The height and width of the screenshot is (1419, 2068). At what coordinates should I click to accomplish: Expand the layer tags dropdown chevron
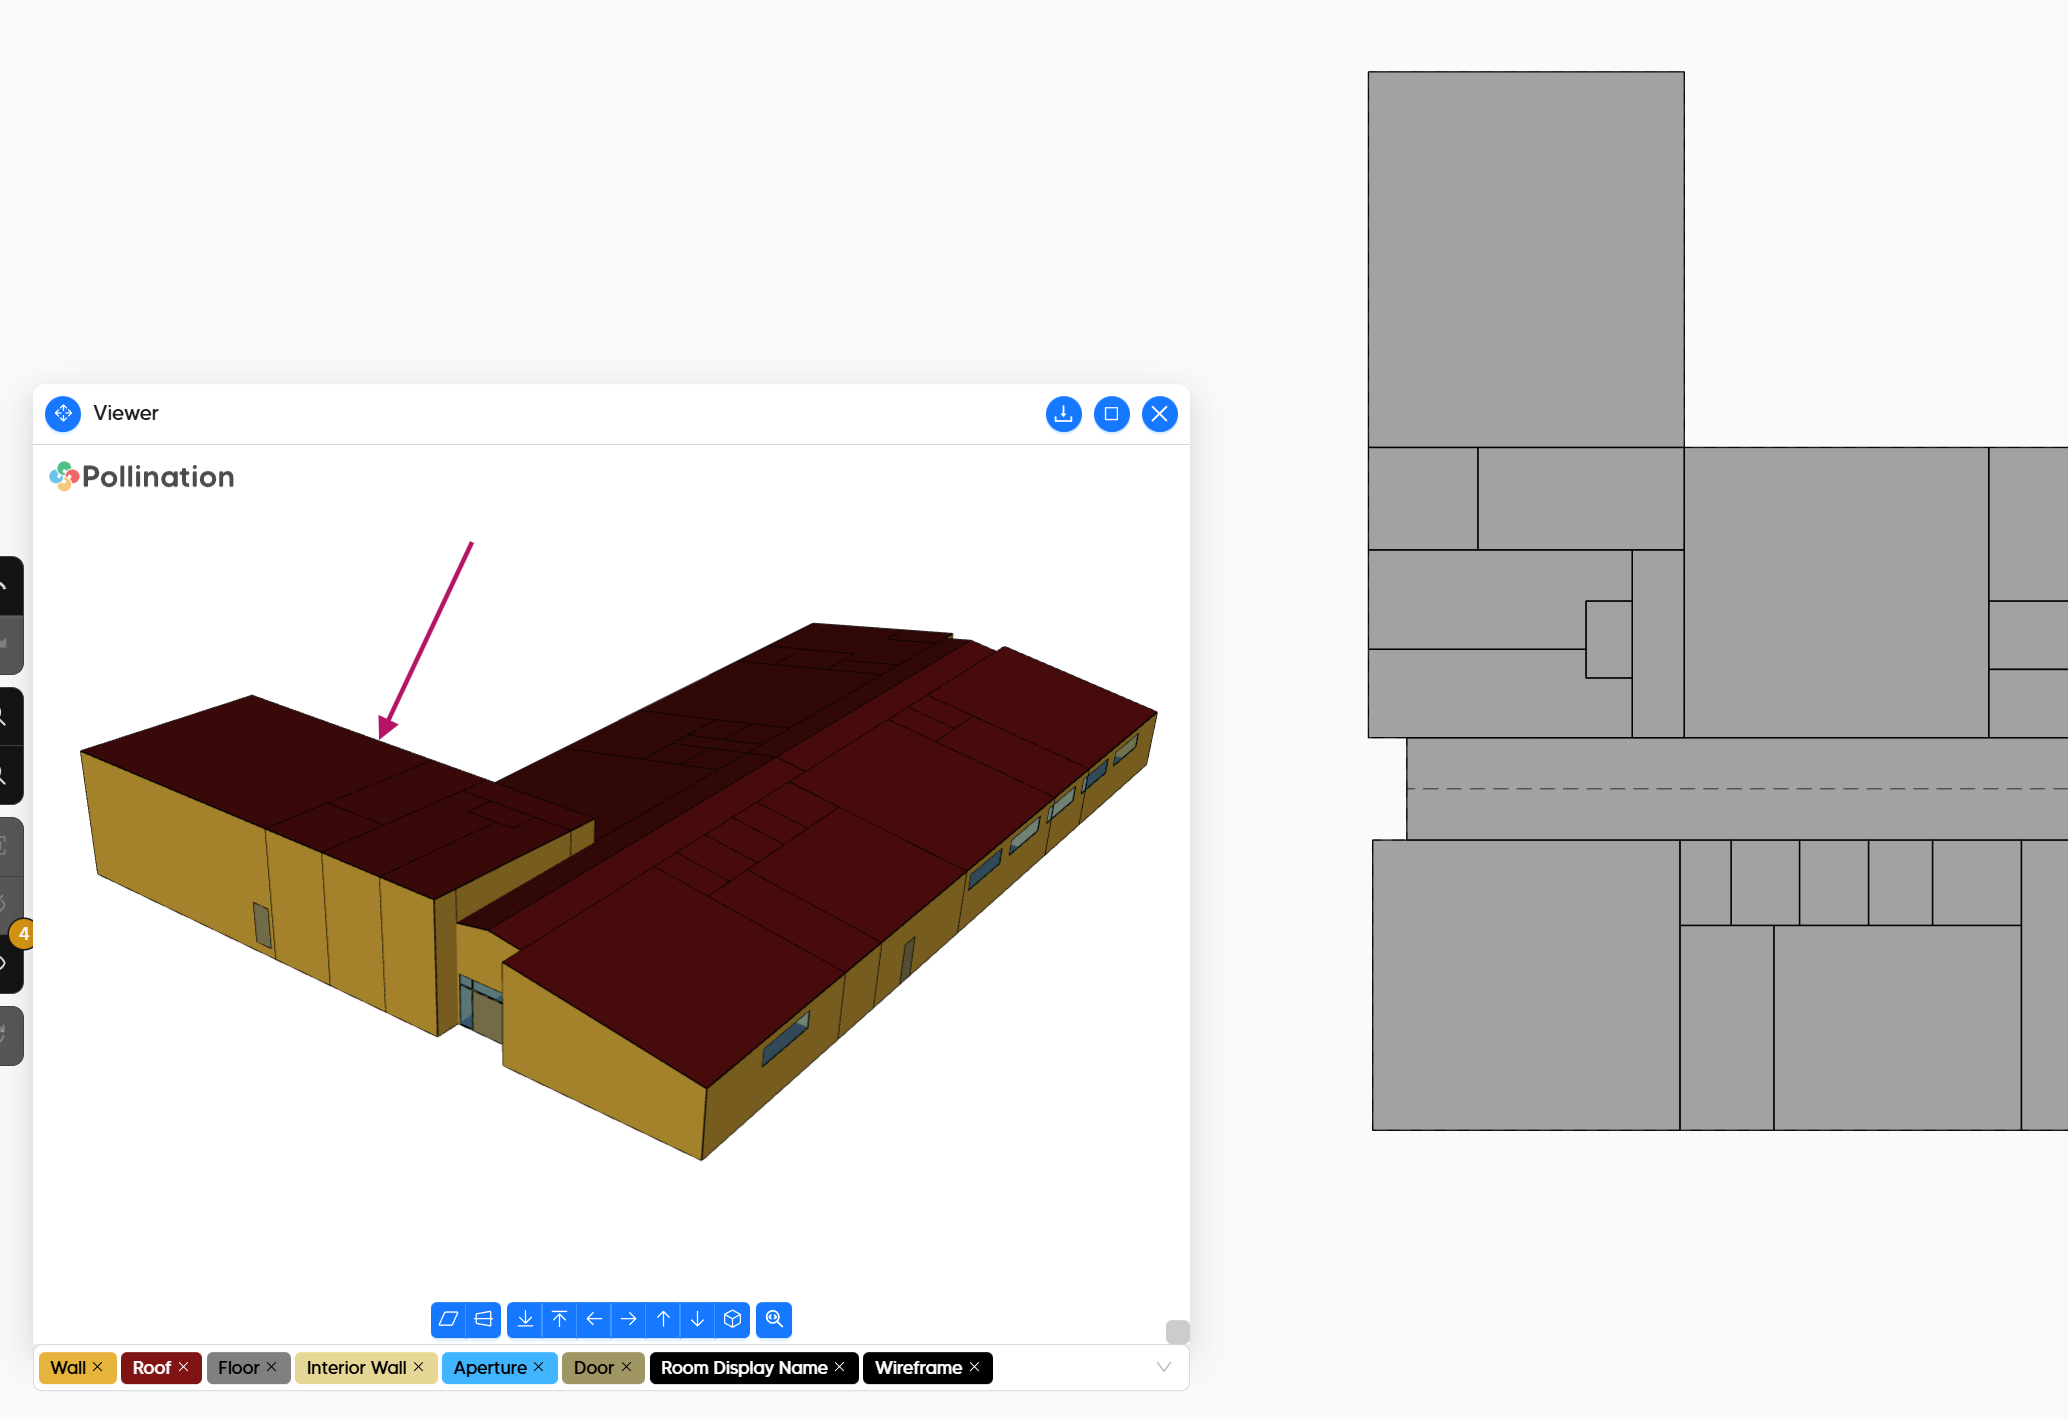[1163, 1367]
